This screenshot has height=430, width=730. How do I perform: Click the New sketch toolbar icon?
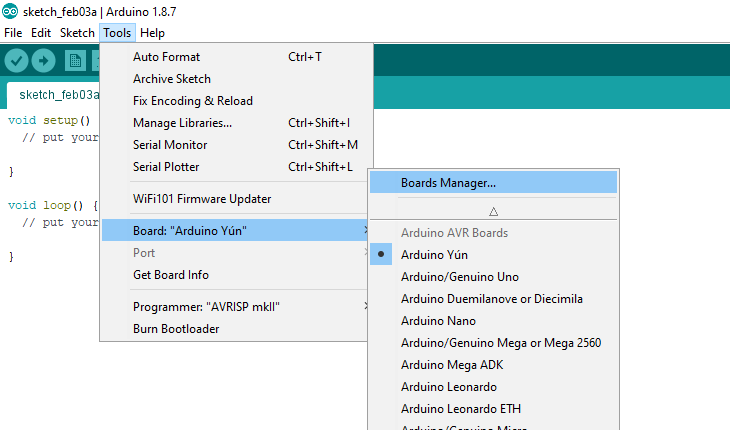click(75, 60)
